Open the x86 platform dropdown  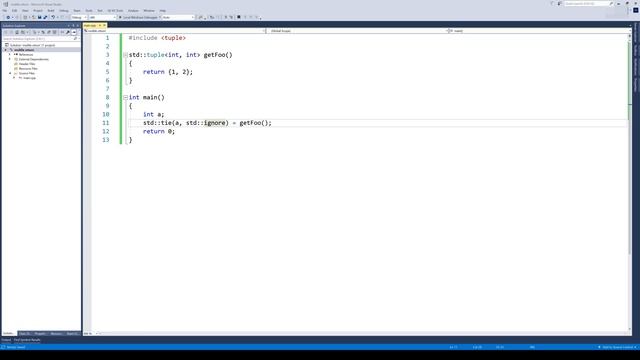point(102,18)
